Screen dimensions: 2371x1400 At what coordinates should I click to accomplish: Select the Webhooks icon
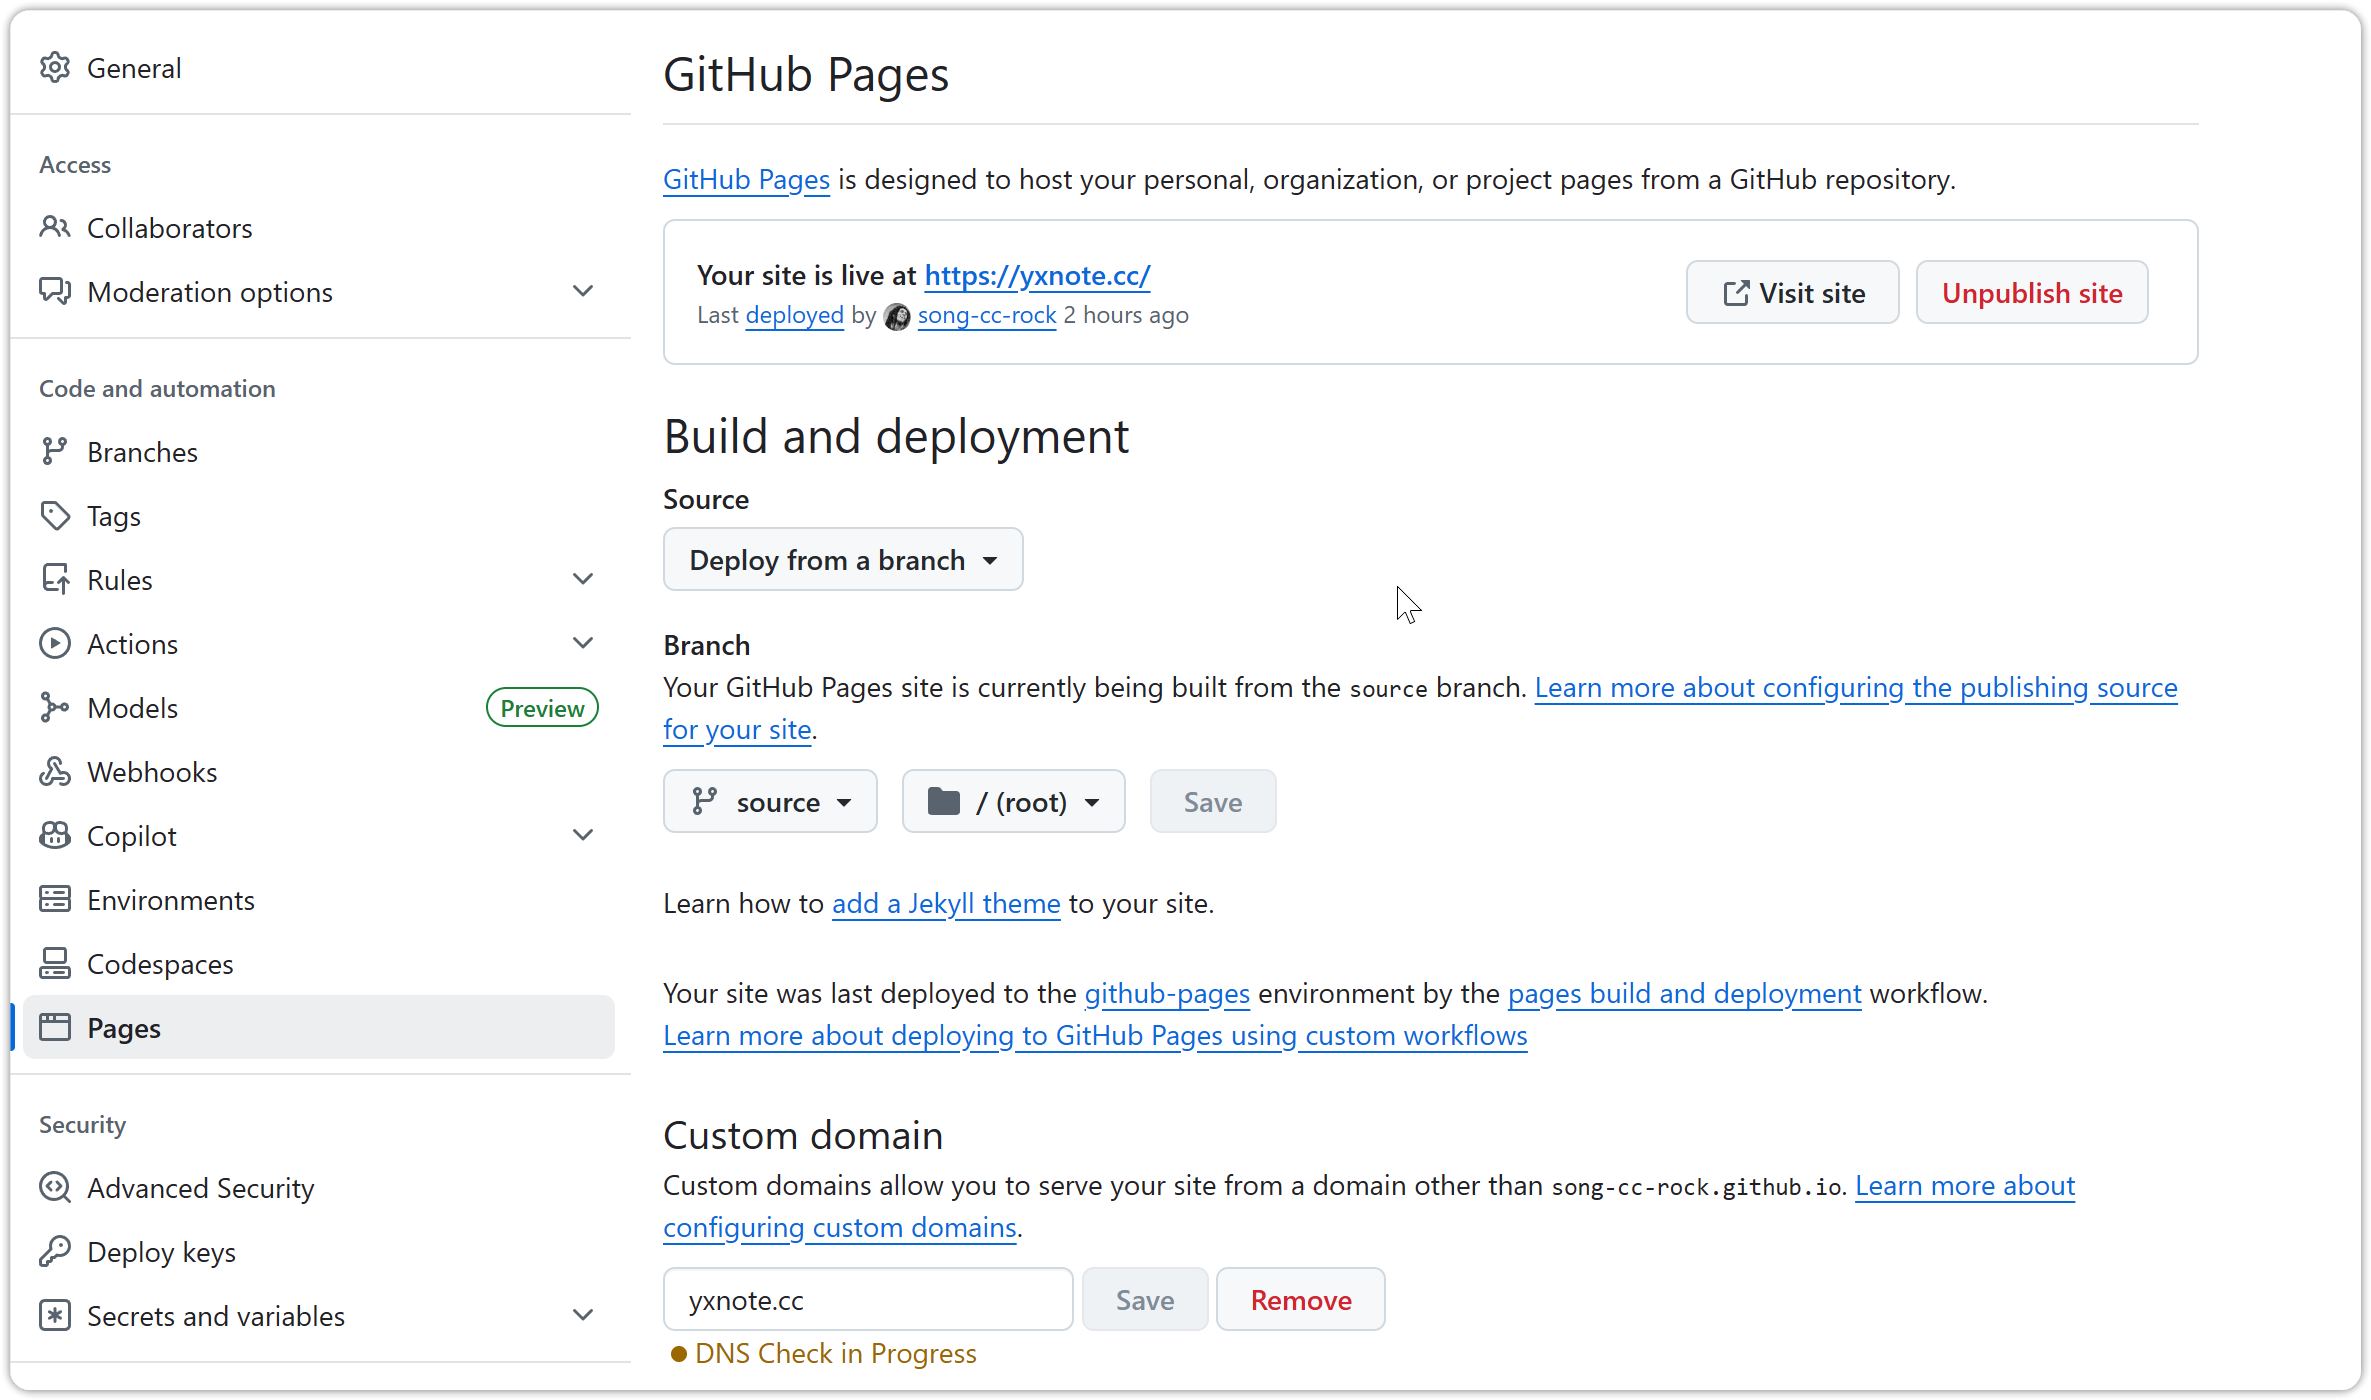pos(55,771)
